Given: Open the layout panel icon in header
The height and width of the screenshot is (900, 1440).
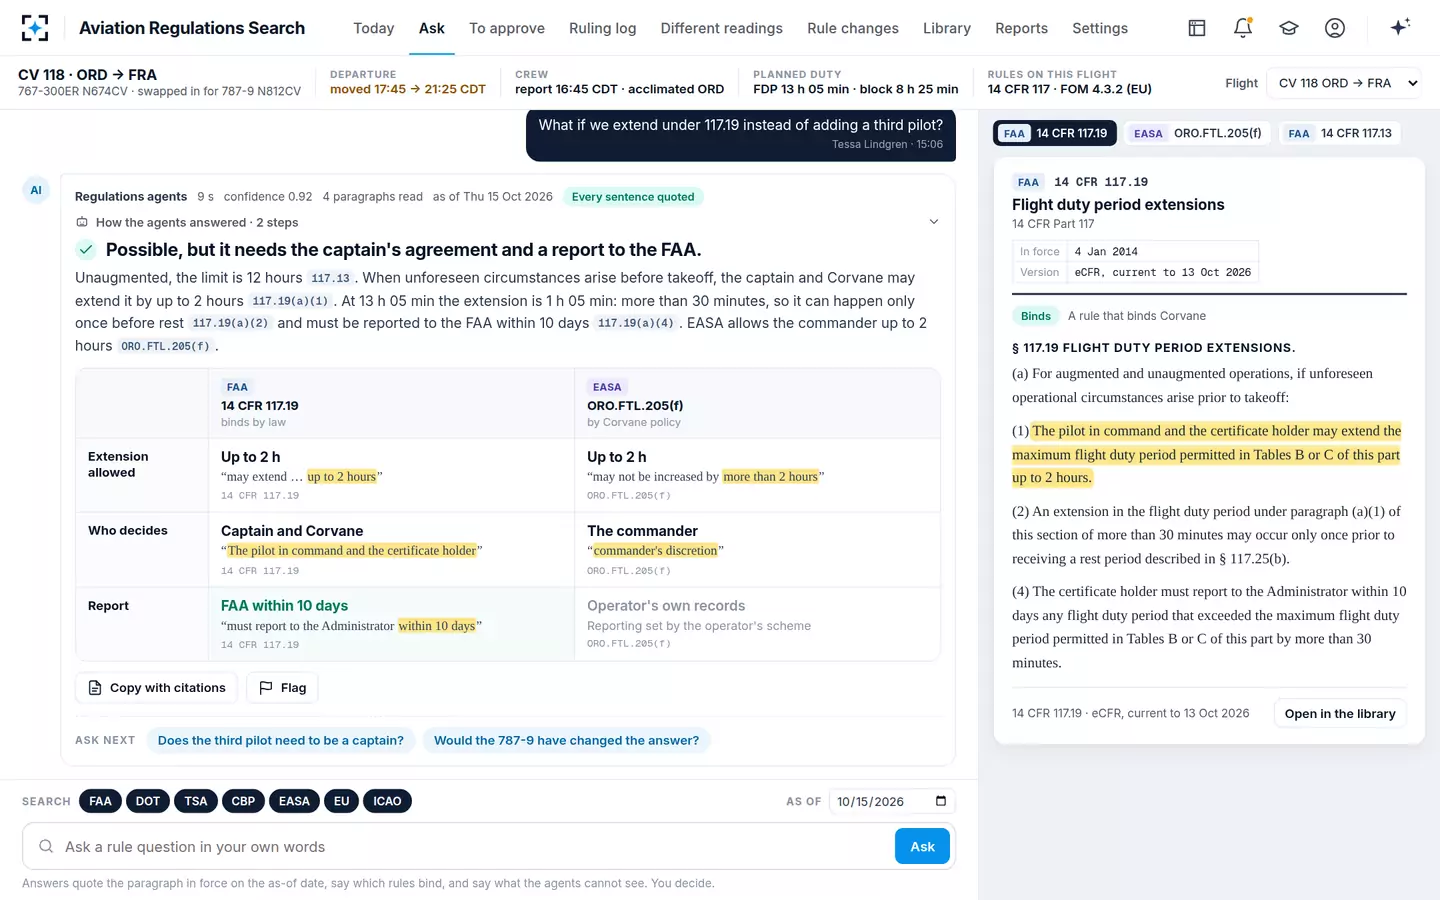Looking at the screenshot, I should tap(1197, 28).
